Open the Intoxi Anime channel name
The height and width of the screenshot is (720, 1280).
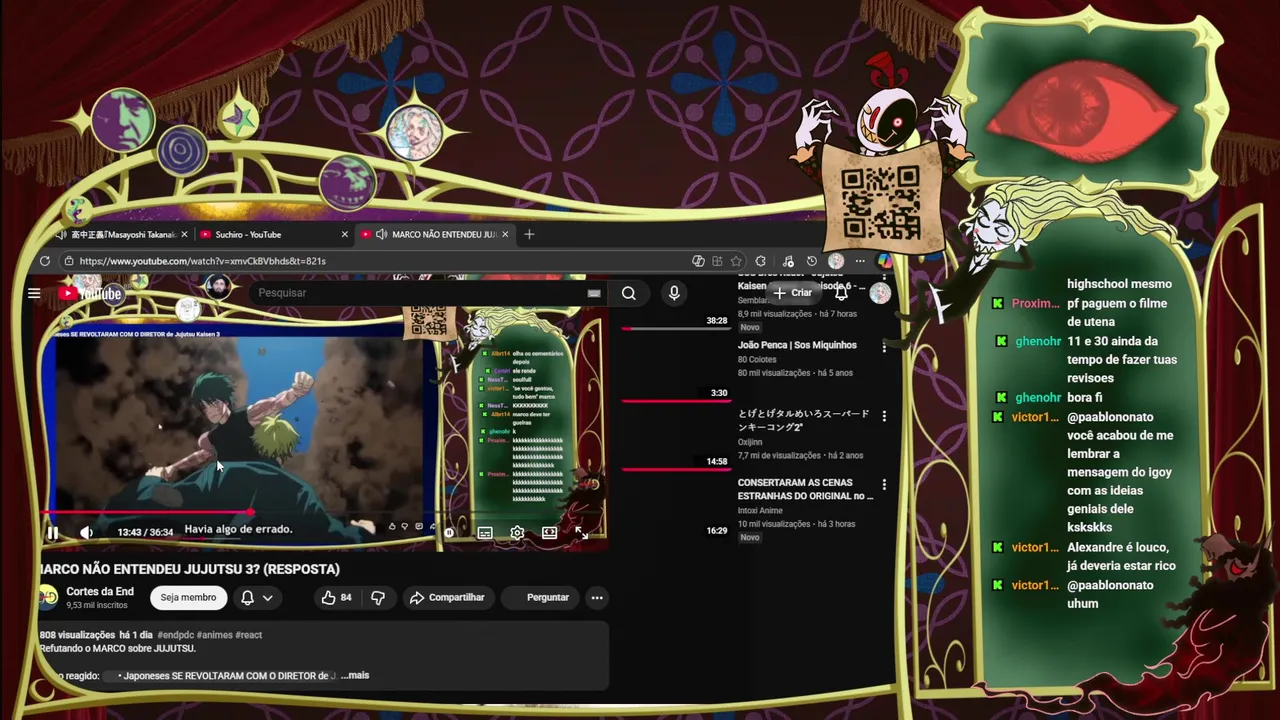pyautogui.click(x=762, y=510)
